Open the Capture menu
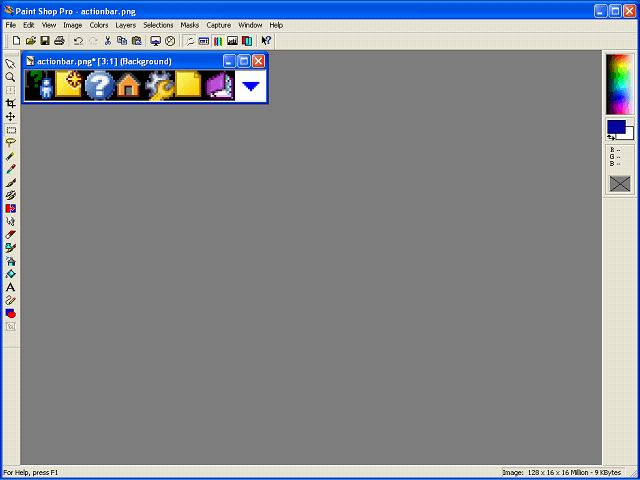The height and width of the screenshot is (480, 640). click(x=218, y=25)
